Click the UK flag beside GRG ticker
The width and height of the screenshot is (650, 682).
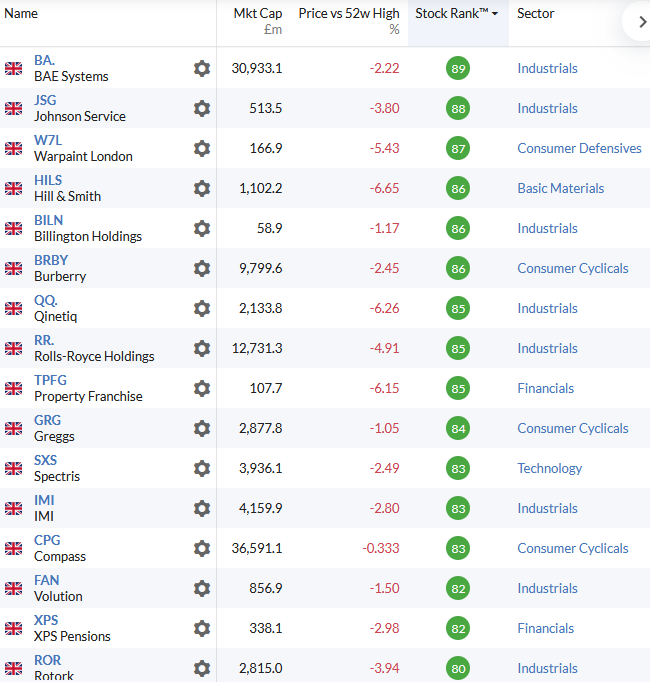tap(13, 429)
